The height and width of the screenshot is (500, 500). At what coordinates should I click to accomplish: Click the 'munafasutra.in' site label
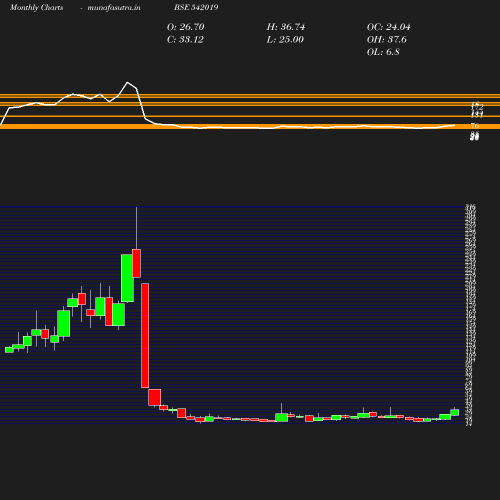tap(114, 7)
